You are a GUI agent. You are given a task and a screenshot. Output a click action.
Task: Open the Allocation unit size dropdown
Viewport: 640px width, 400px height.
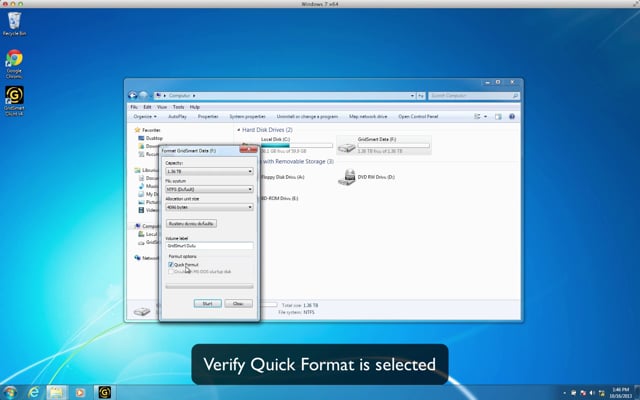[x=209, y=207]
